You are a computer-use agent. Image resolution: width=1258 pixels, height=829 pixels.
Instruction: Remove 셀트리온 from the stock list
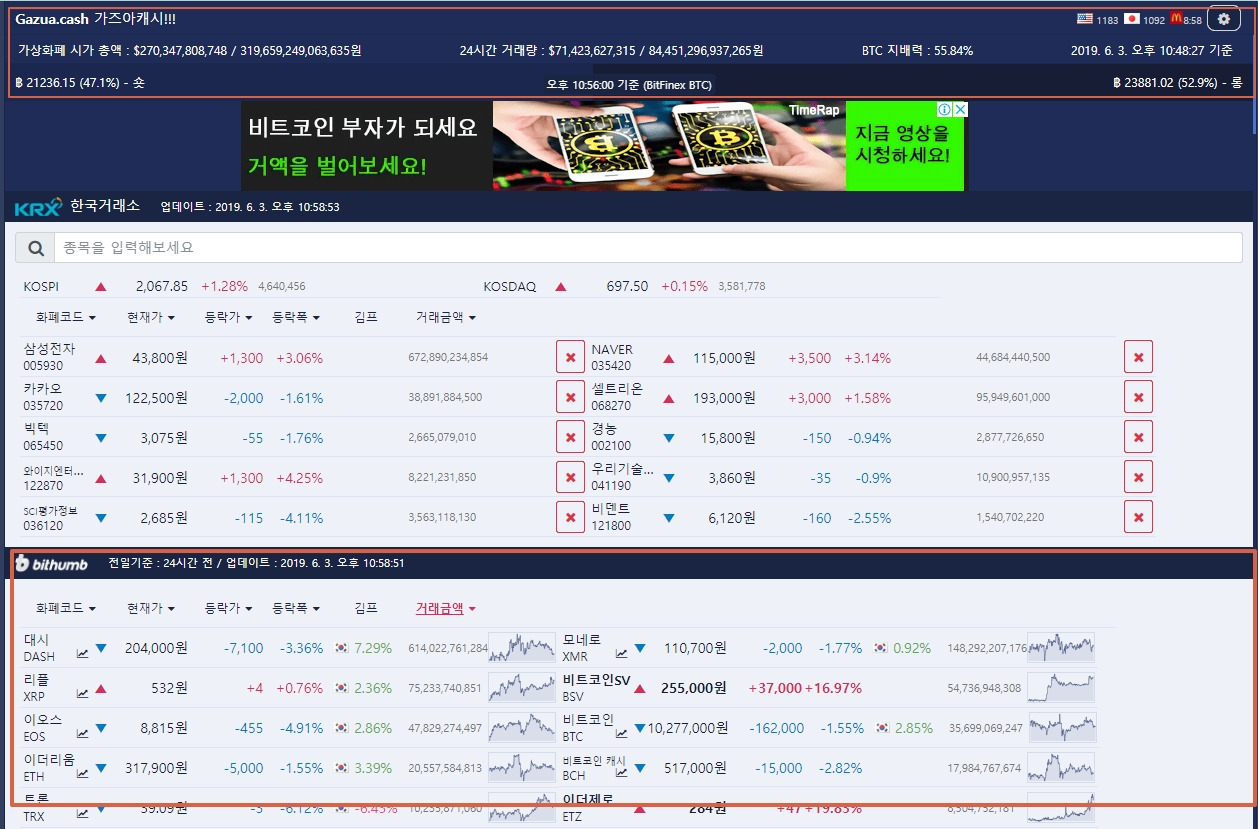[1138, 397]
